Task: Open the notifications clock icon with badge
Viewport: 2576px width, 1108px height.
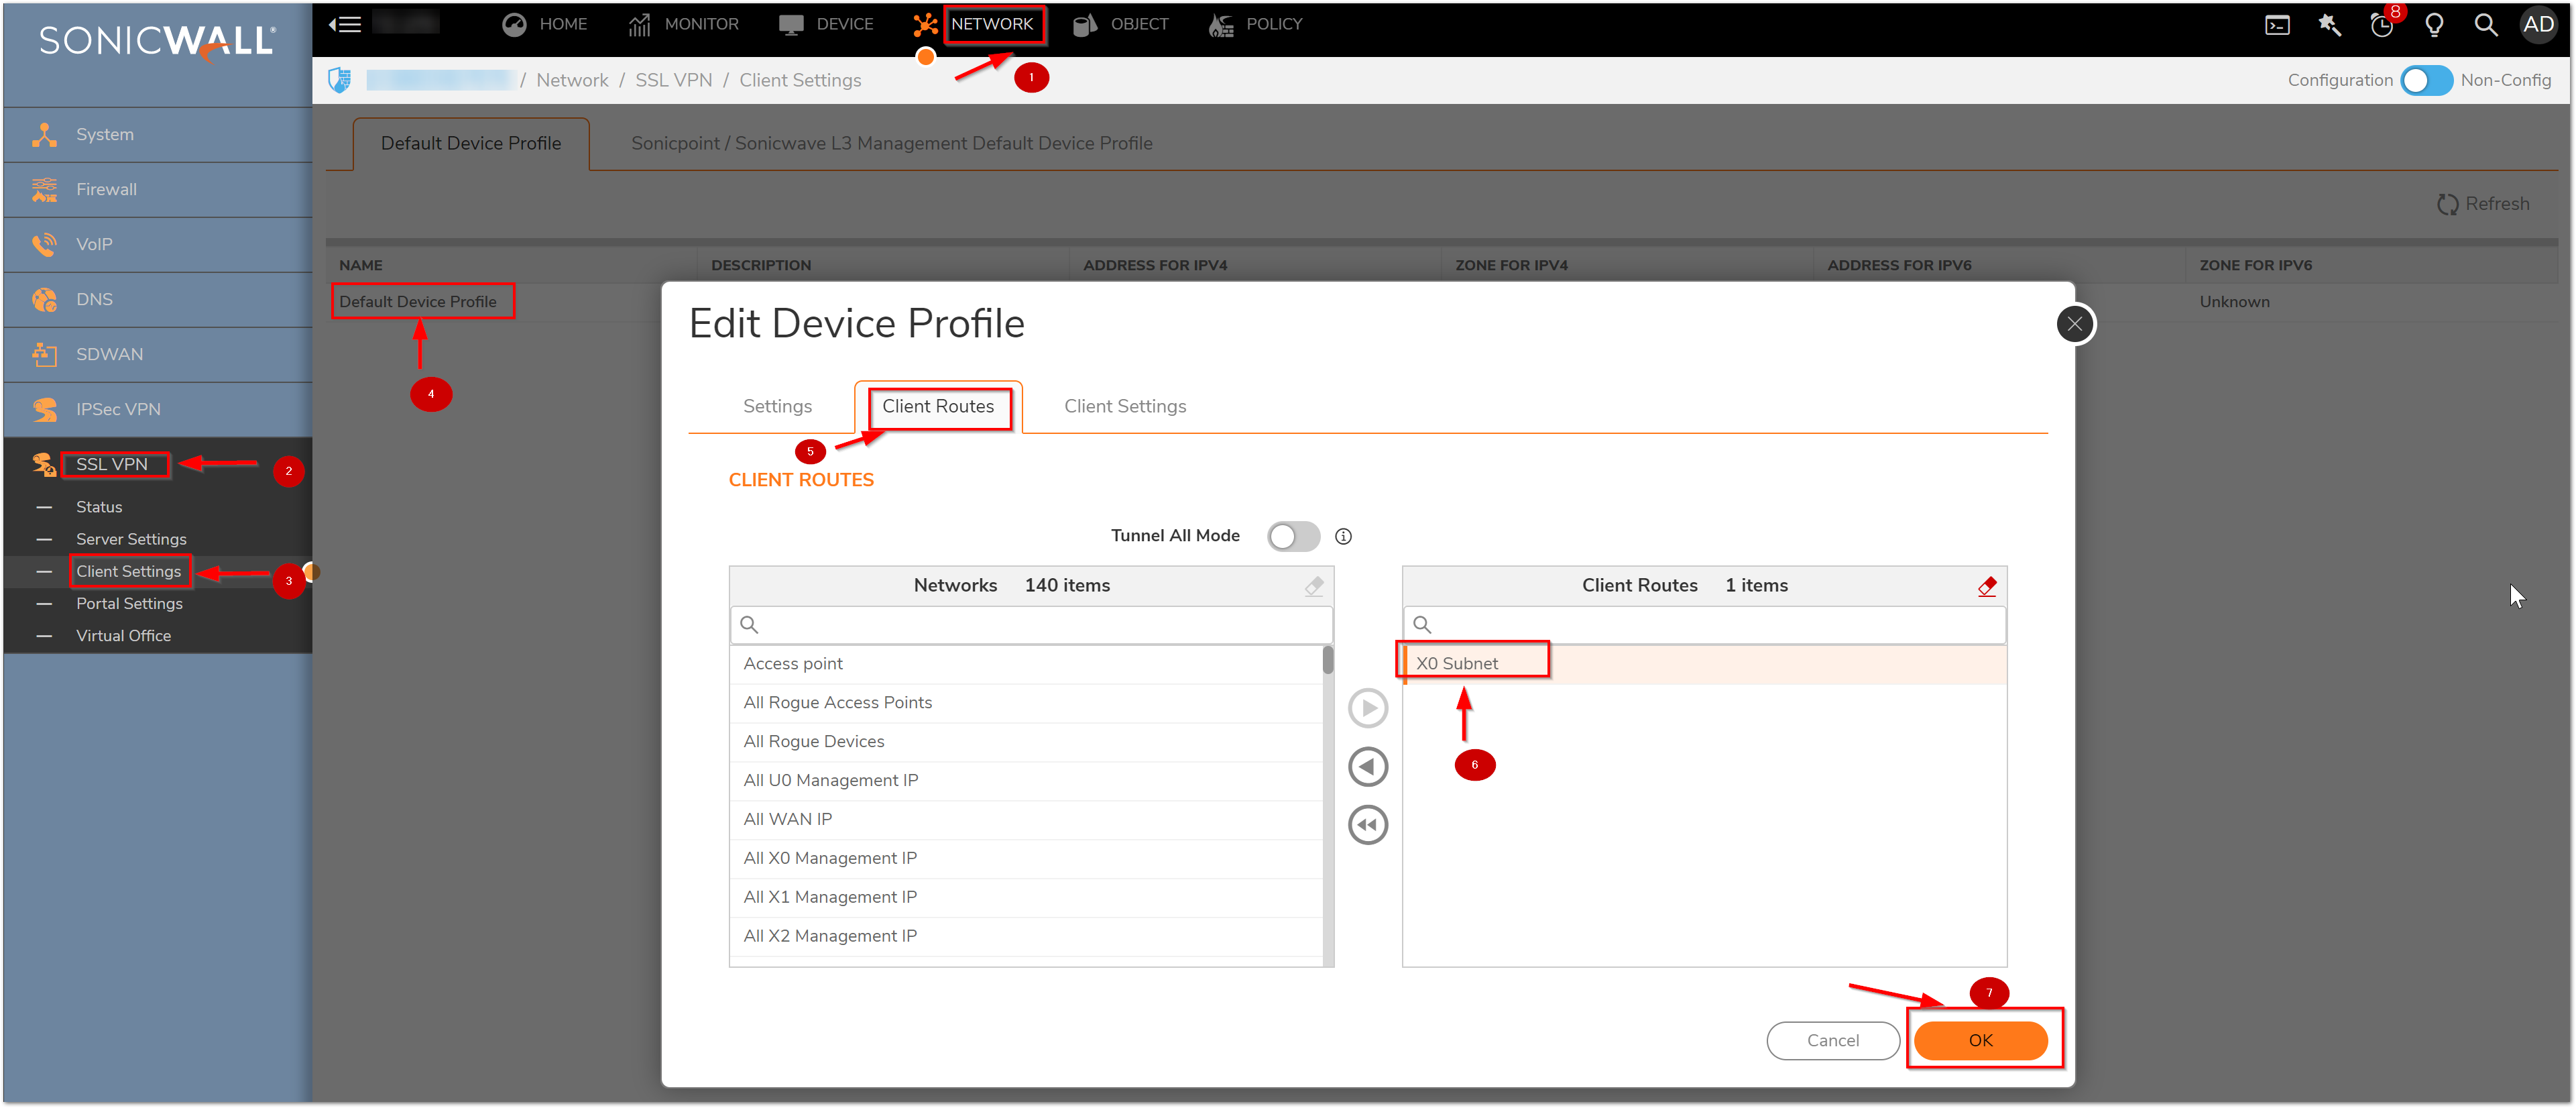Action: [x=2381, y=25]
